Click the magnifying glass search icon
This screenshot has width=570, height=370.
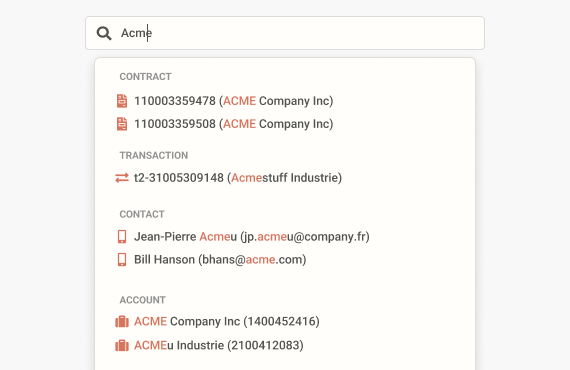click(104, 33)
